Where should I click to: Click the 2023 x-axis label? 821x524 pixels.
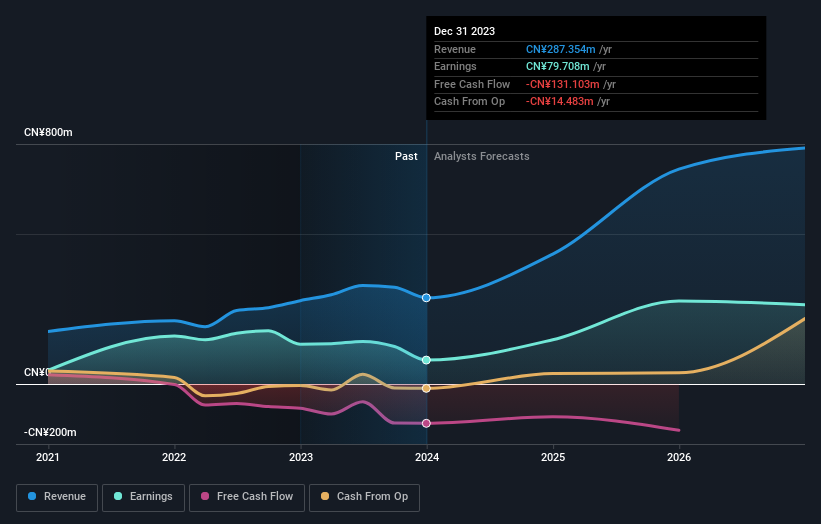pyautogui.click(x=301, y=457)
